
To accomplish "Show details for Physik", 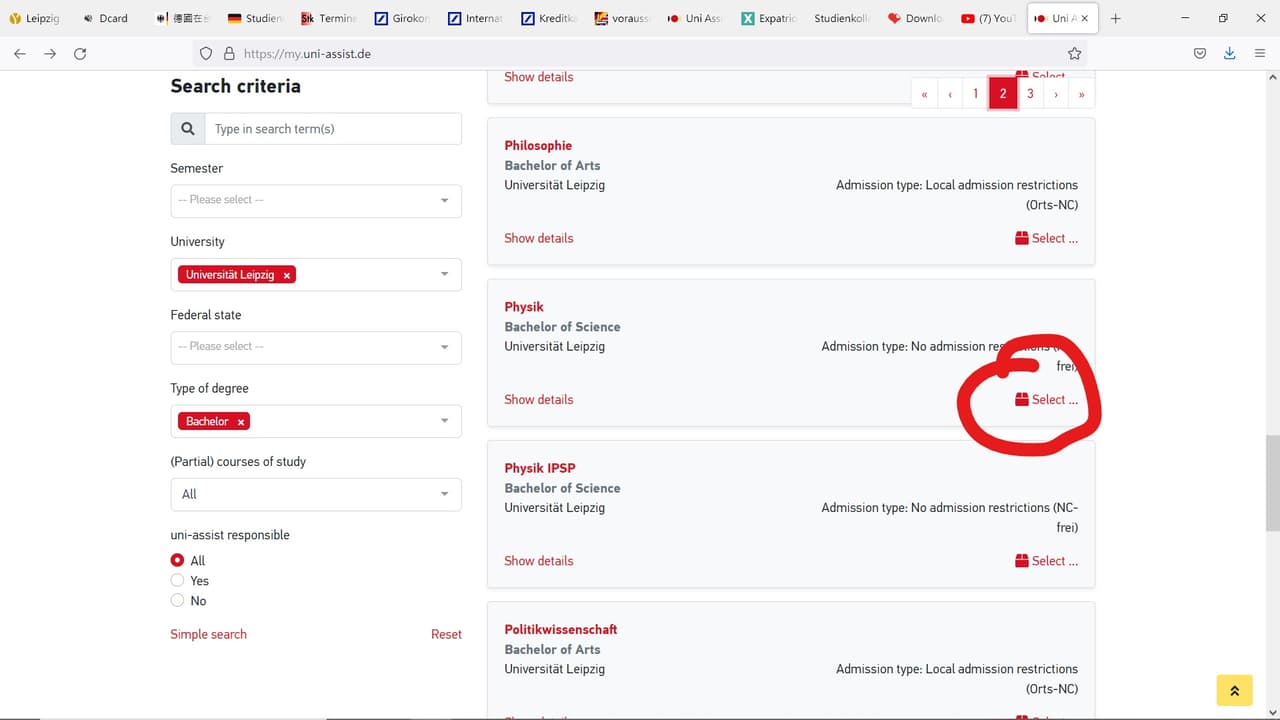I will 539,399.
